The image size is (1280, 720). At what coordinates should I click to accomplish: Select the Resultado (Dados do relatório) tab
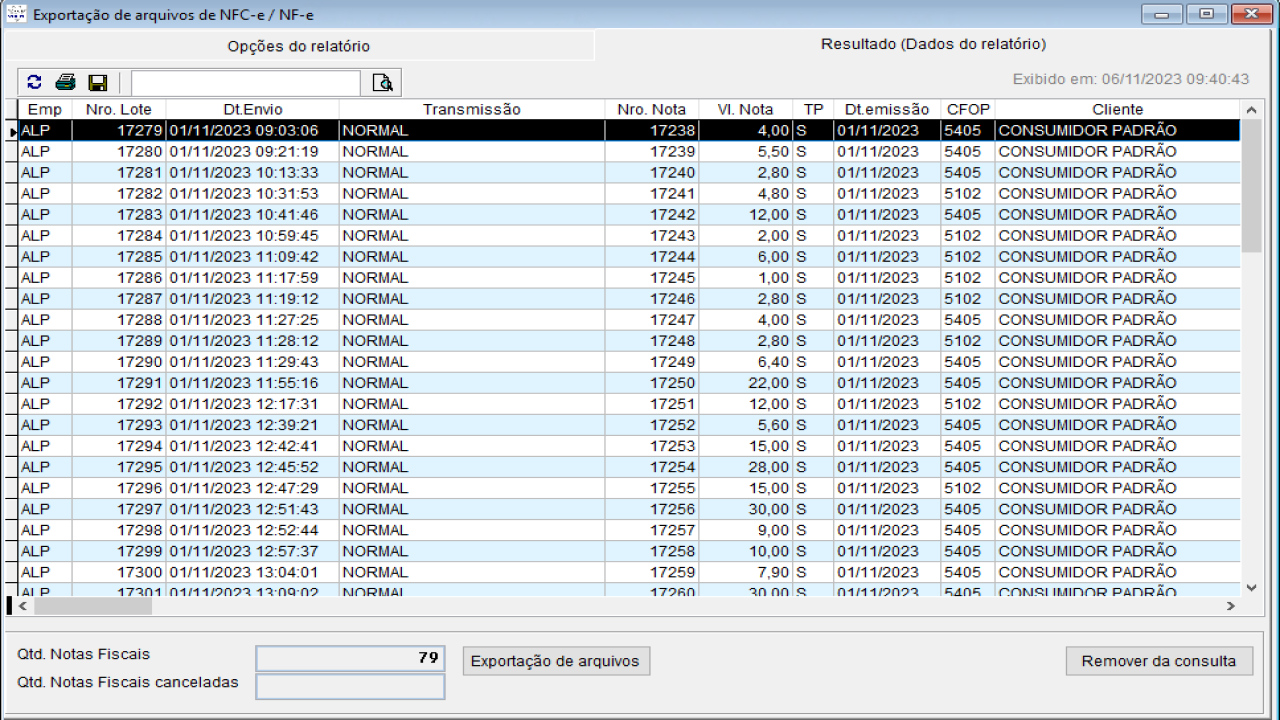[933, 45]
